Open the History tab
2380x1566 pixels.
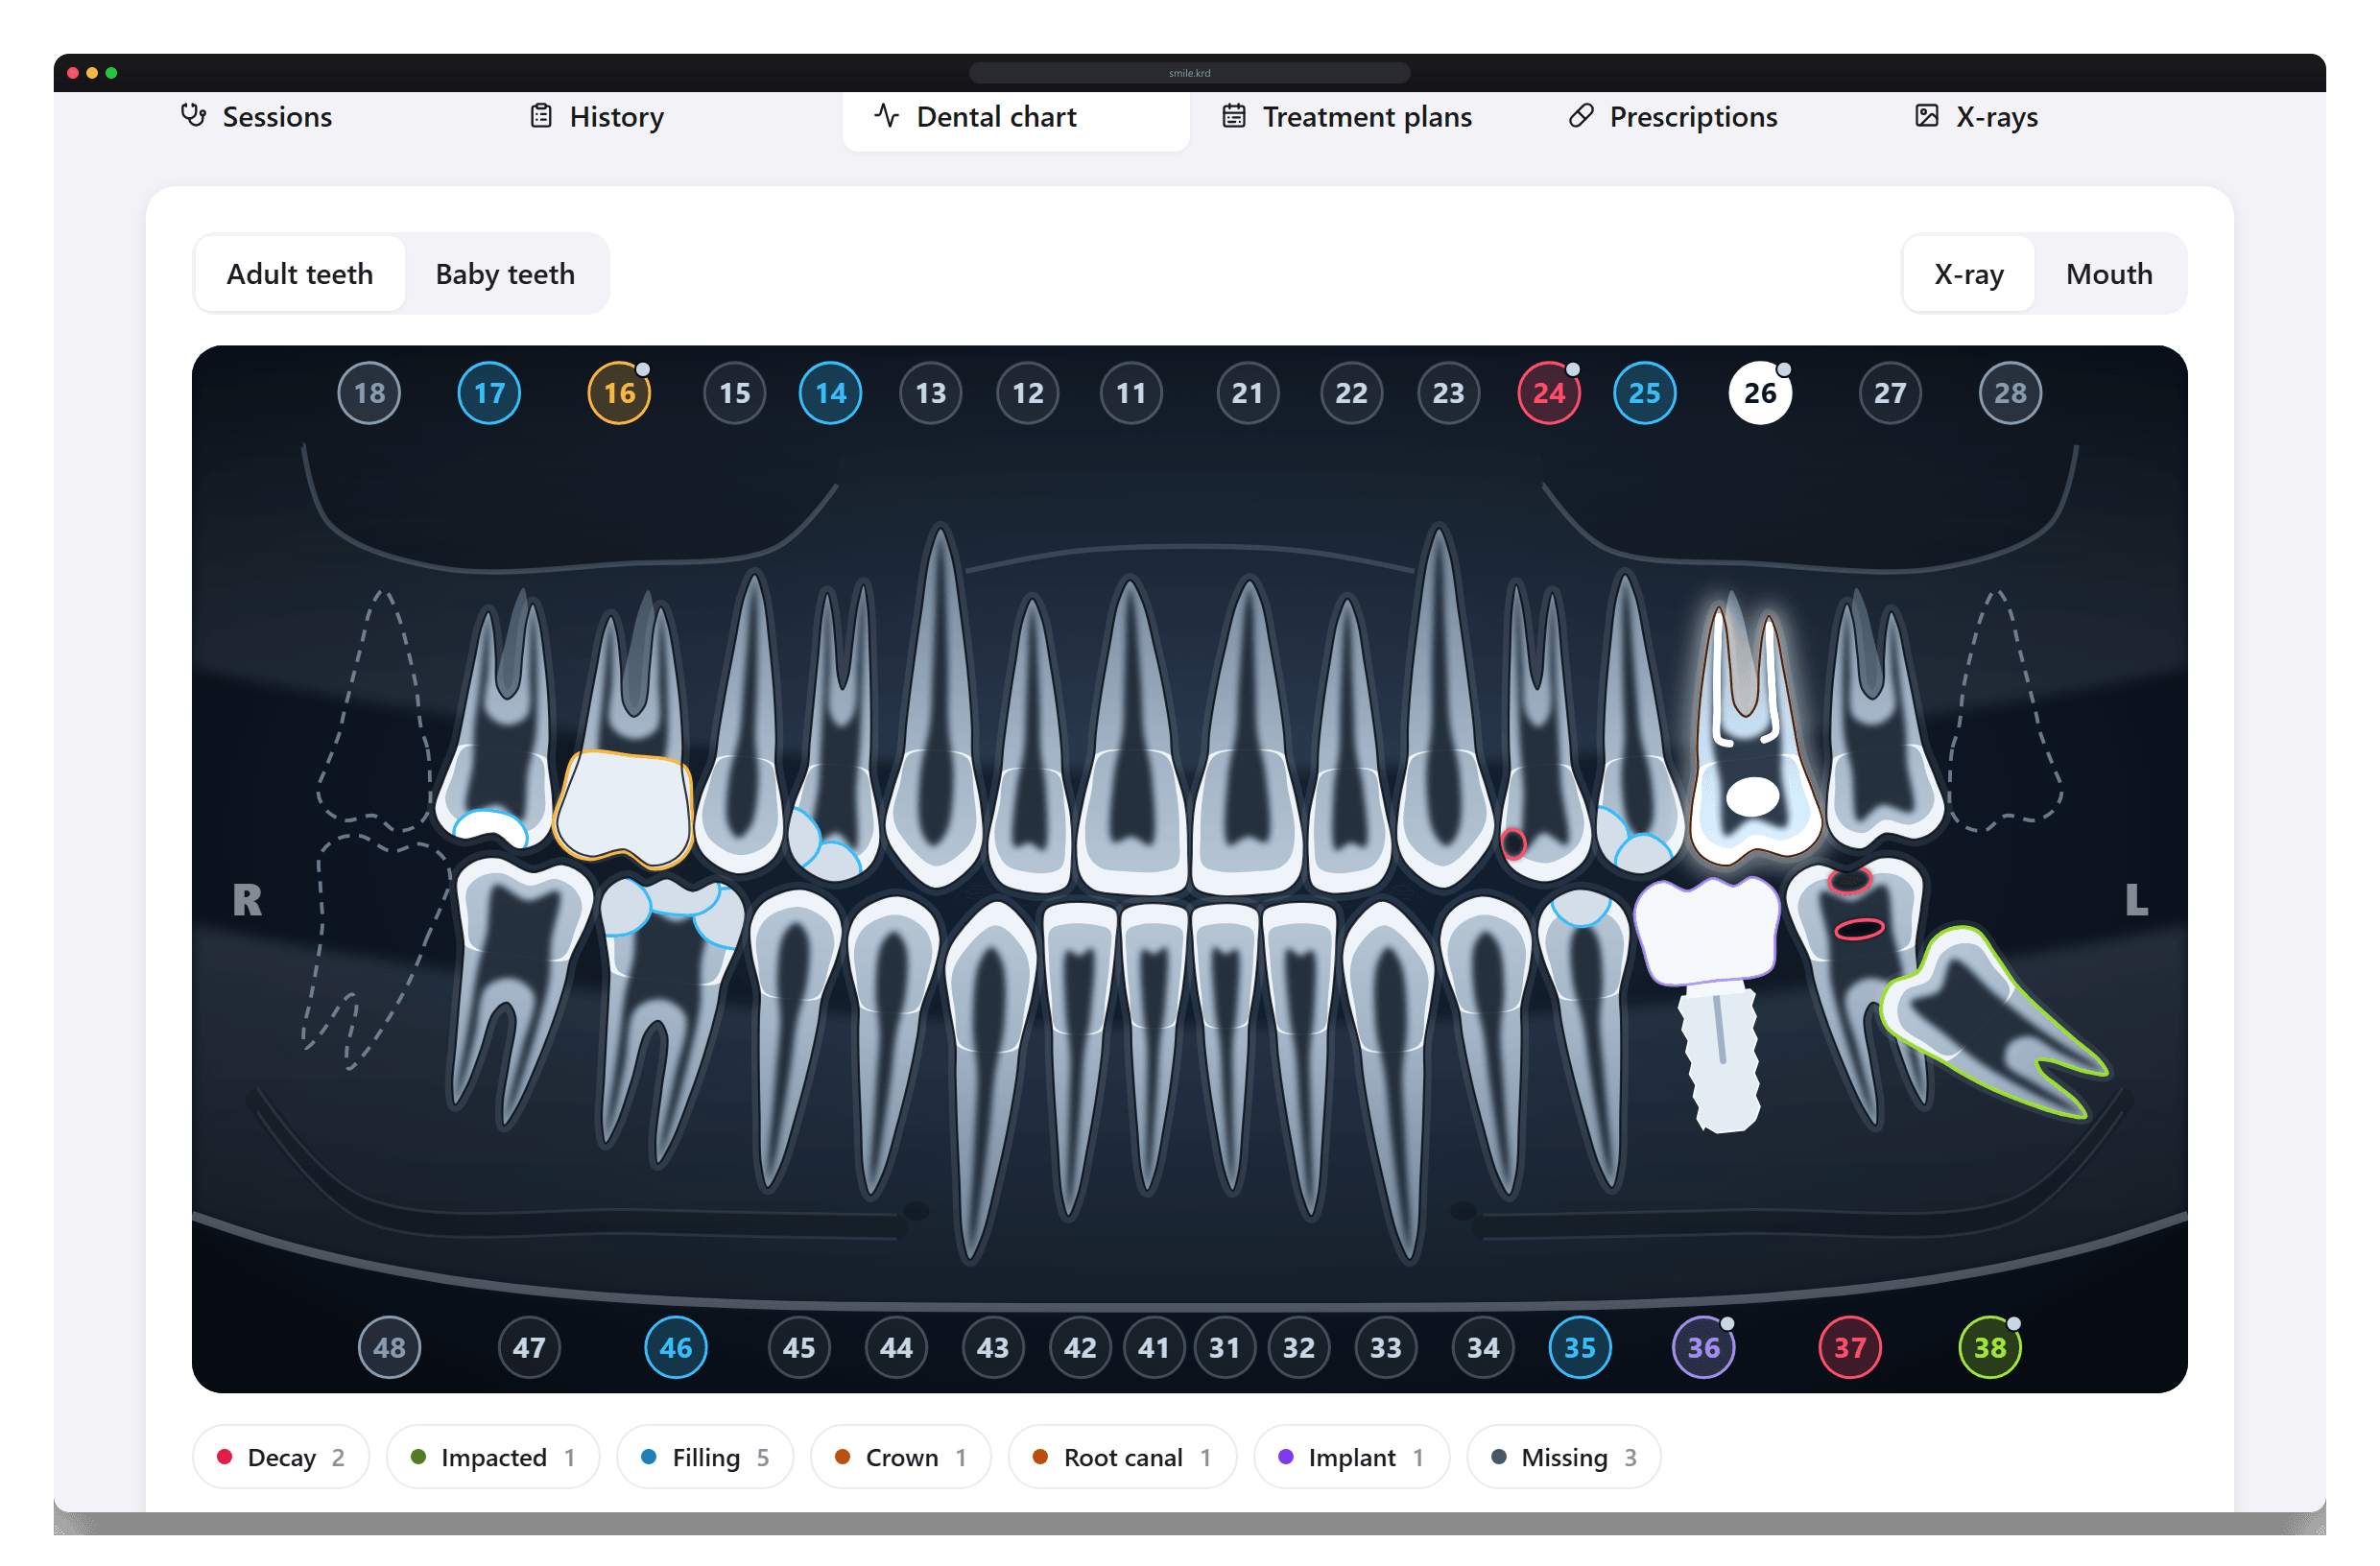tap(597, 117)
